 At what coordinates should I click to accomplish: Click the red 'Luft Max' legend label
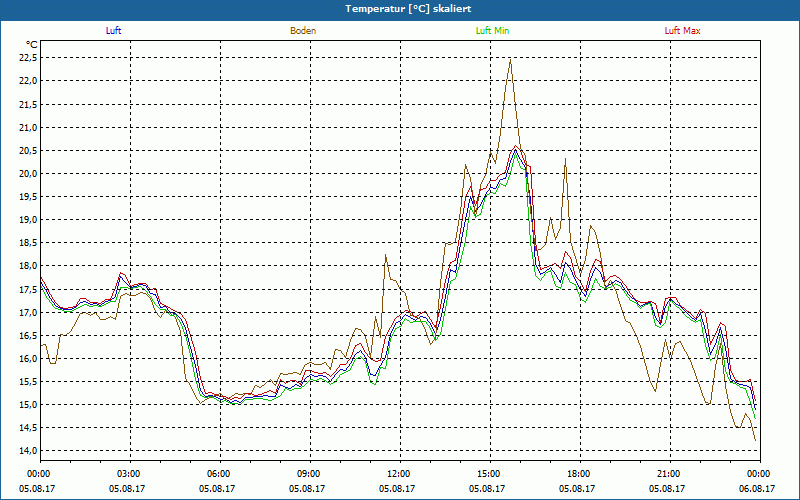[x=682, y=31]
